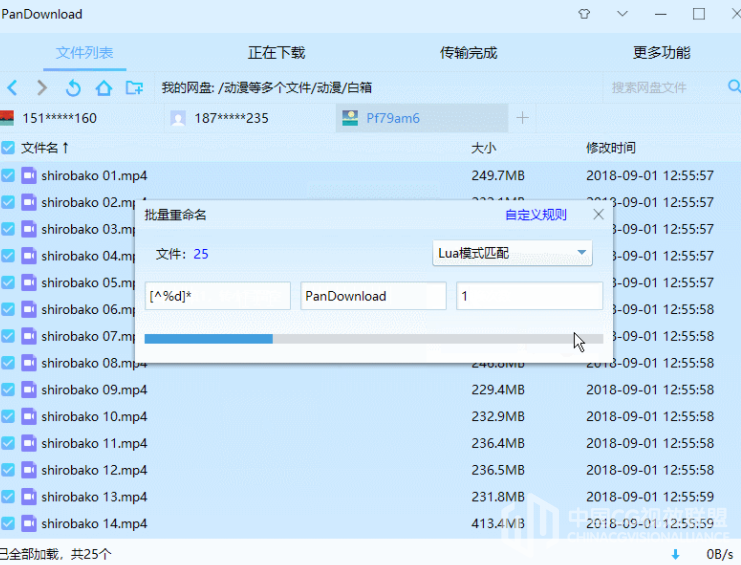Image resolution: width=741 pixels, height=565 pixels.
Task: Click the search magnifier icon
Action: click(x=734, y=86)
